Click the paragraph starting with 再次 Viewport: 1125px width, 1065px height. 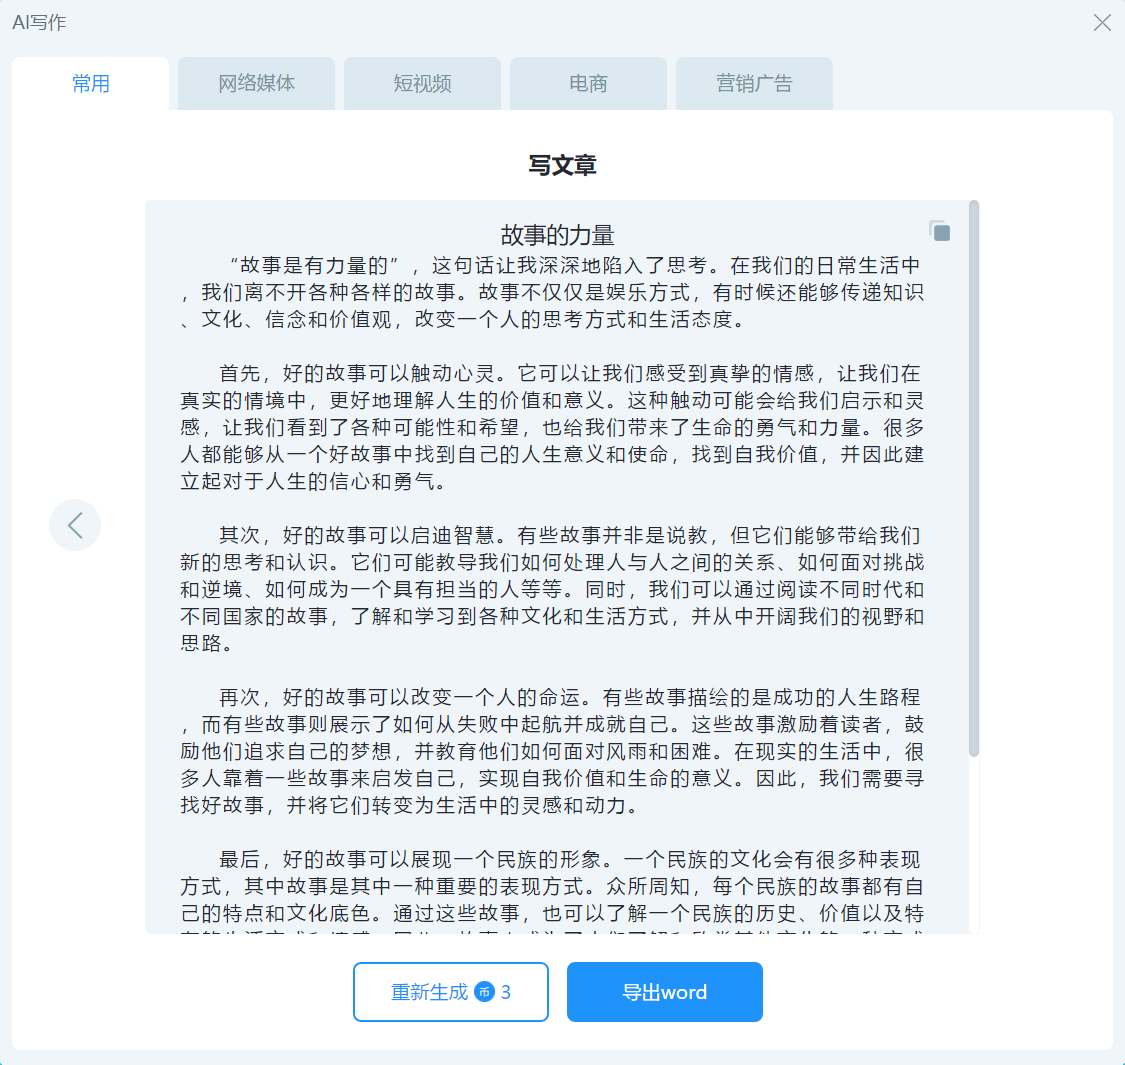[552, 751]
